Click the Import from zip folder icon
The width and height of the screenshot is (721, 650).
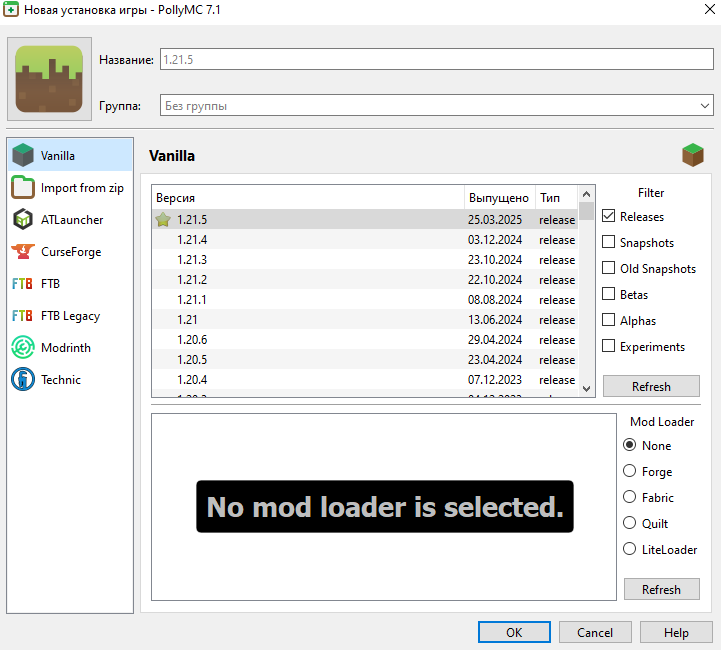pyautogui.click(x=23, y=187)
